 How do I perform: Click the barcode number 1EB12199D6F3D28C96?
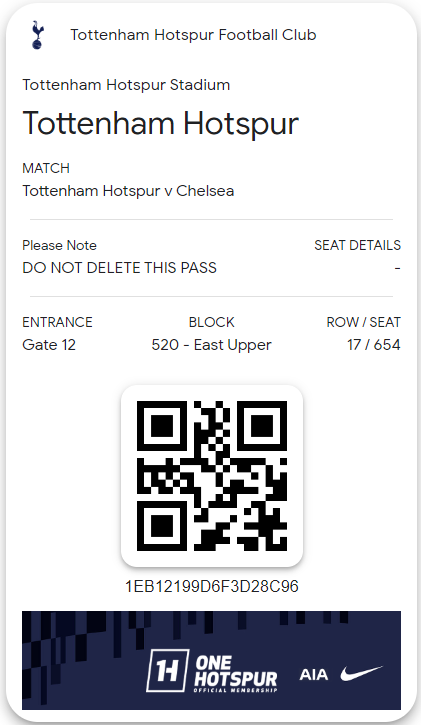pos(212,586)
